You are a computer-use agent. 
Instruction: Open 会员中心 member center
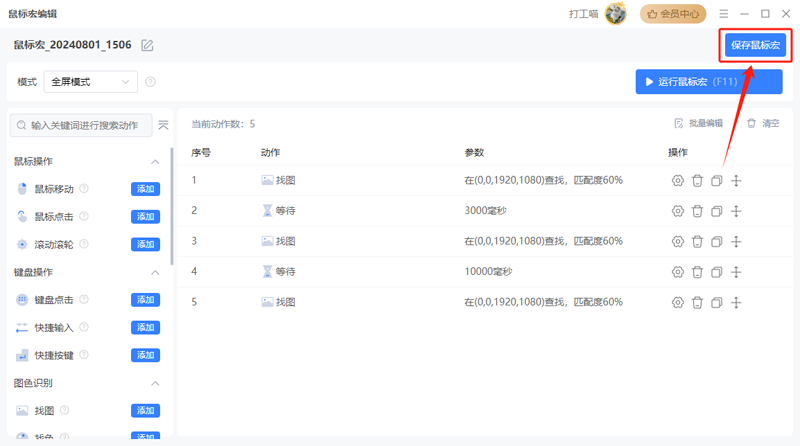coord(673,14)
